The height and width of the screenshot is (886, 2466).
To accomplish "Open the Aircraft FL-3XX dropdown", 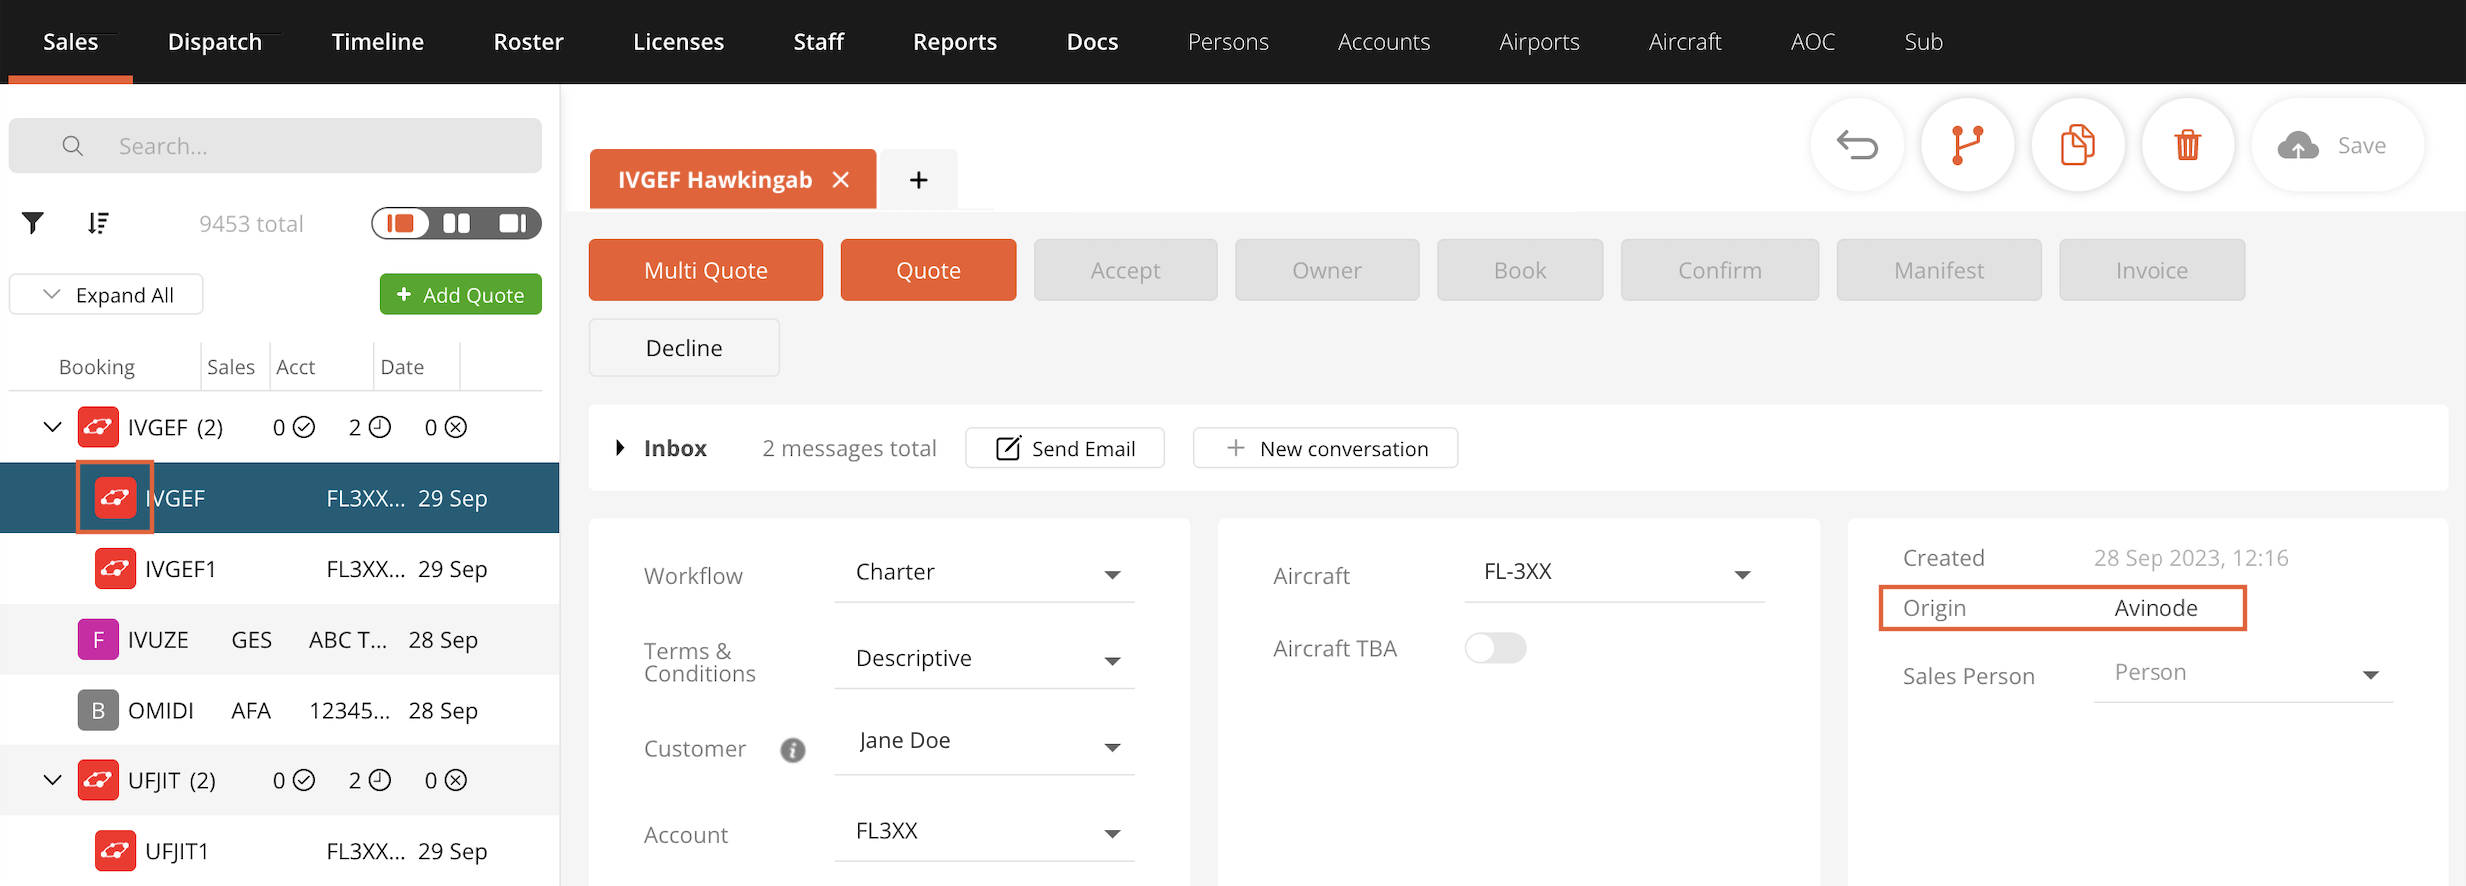I will [x=1614, y=573].
